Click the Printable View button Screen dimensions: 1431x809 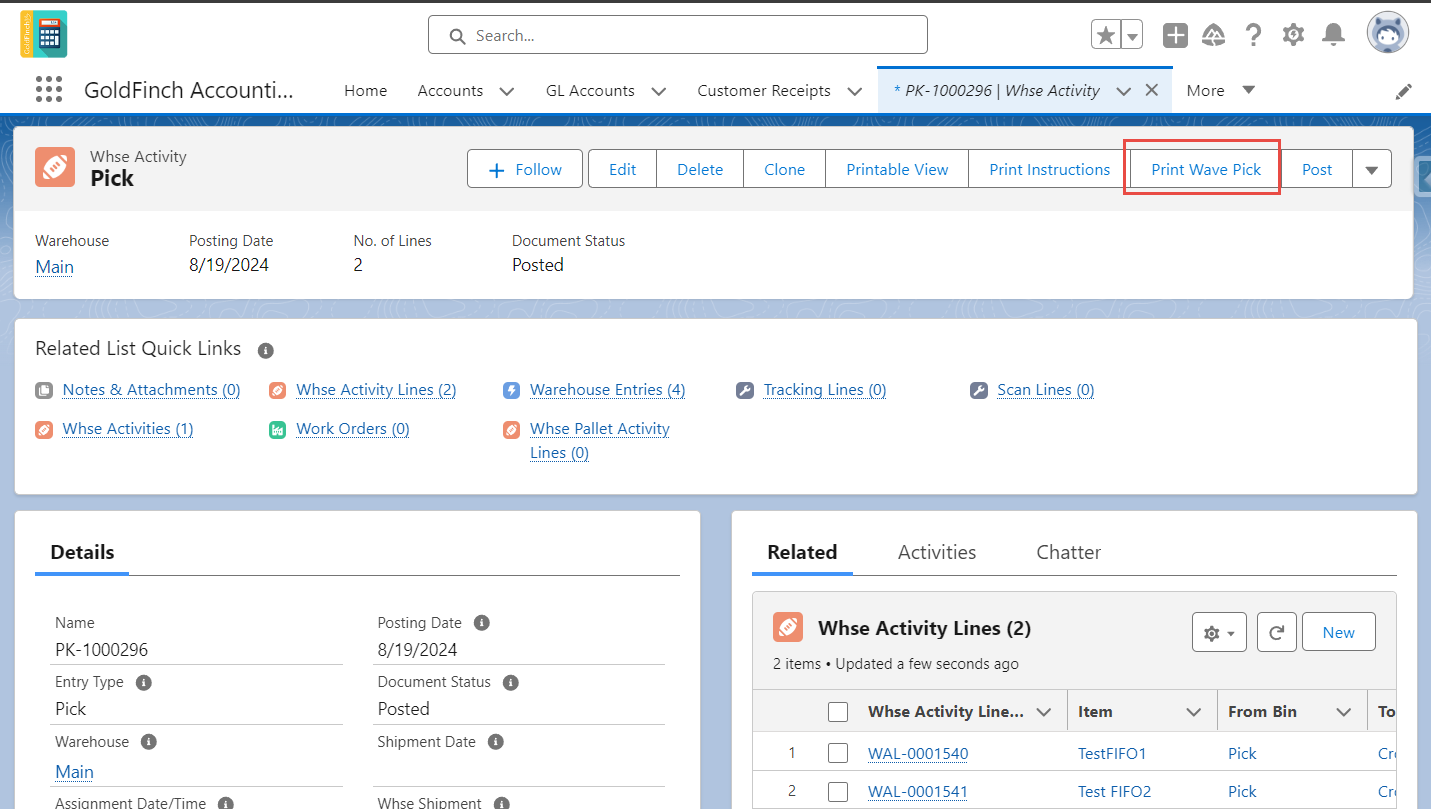point(897,169)
